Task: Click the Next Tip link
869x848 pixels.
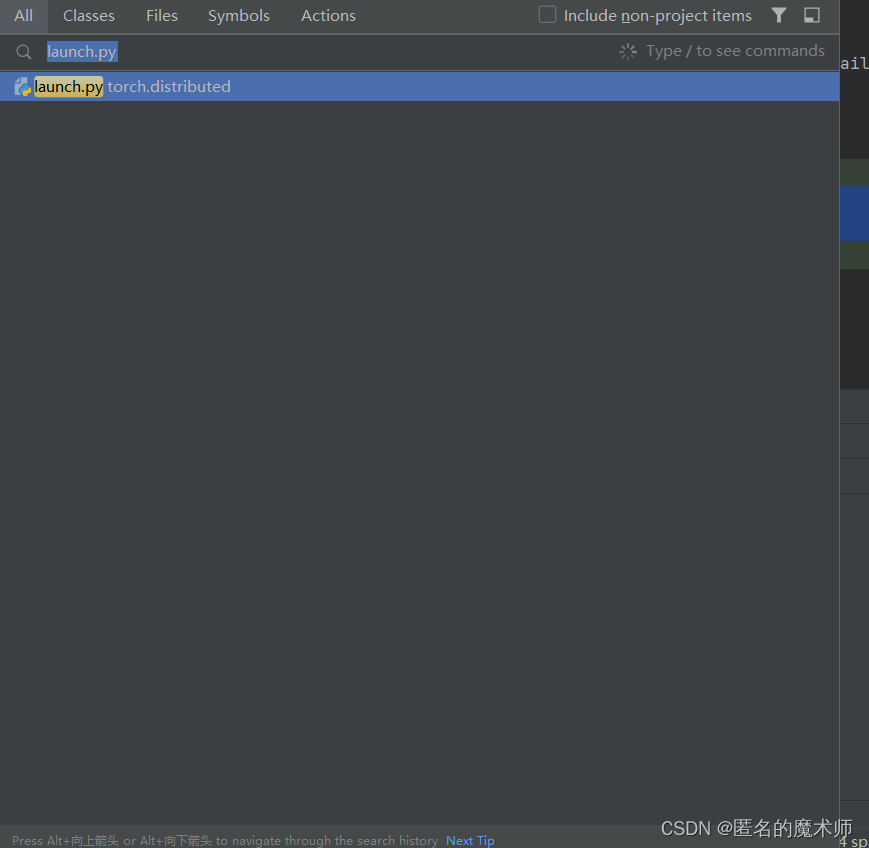Action: [470, 840]
